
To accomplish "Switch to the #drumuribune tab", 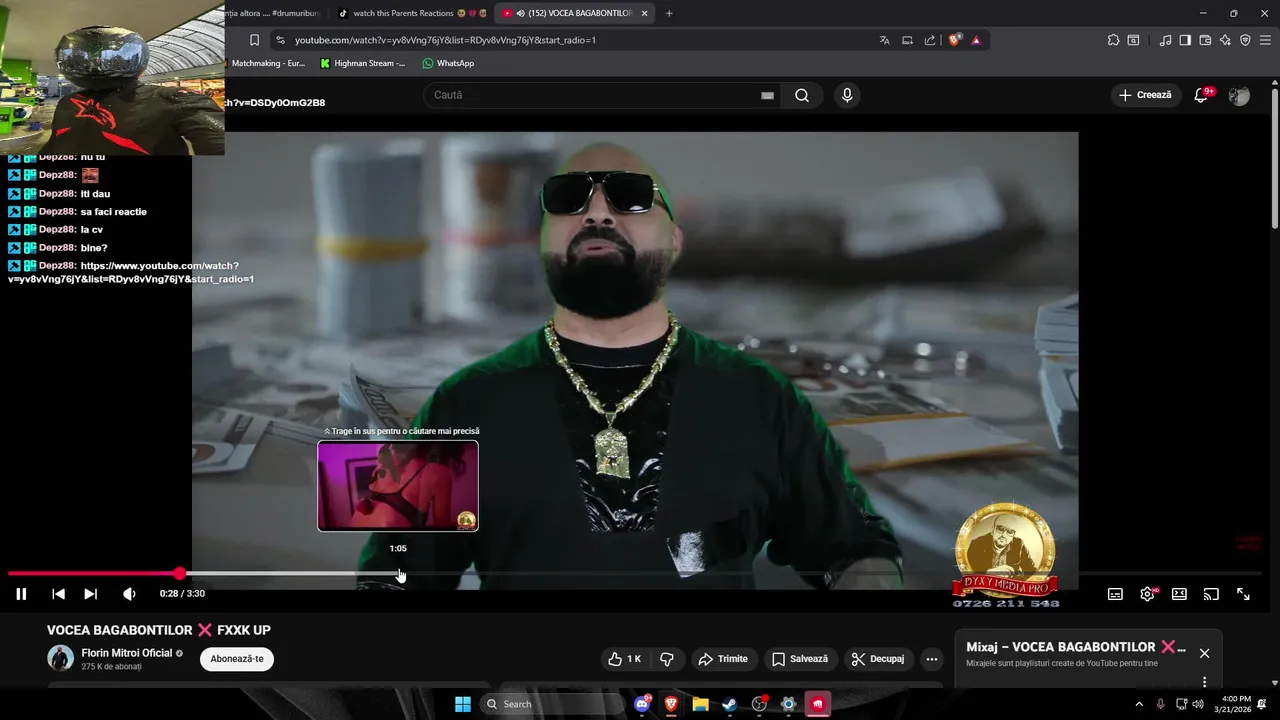I will 275,13.
